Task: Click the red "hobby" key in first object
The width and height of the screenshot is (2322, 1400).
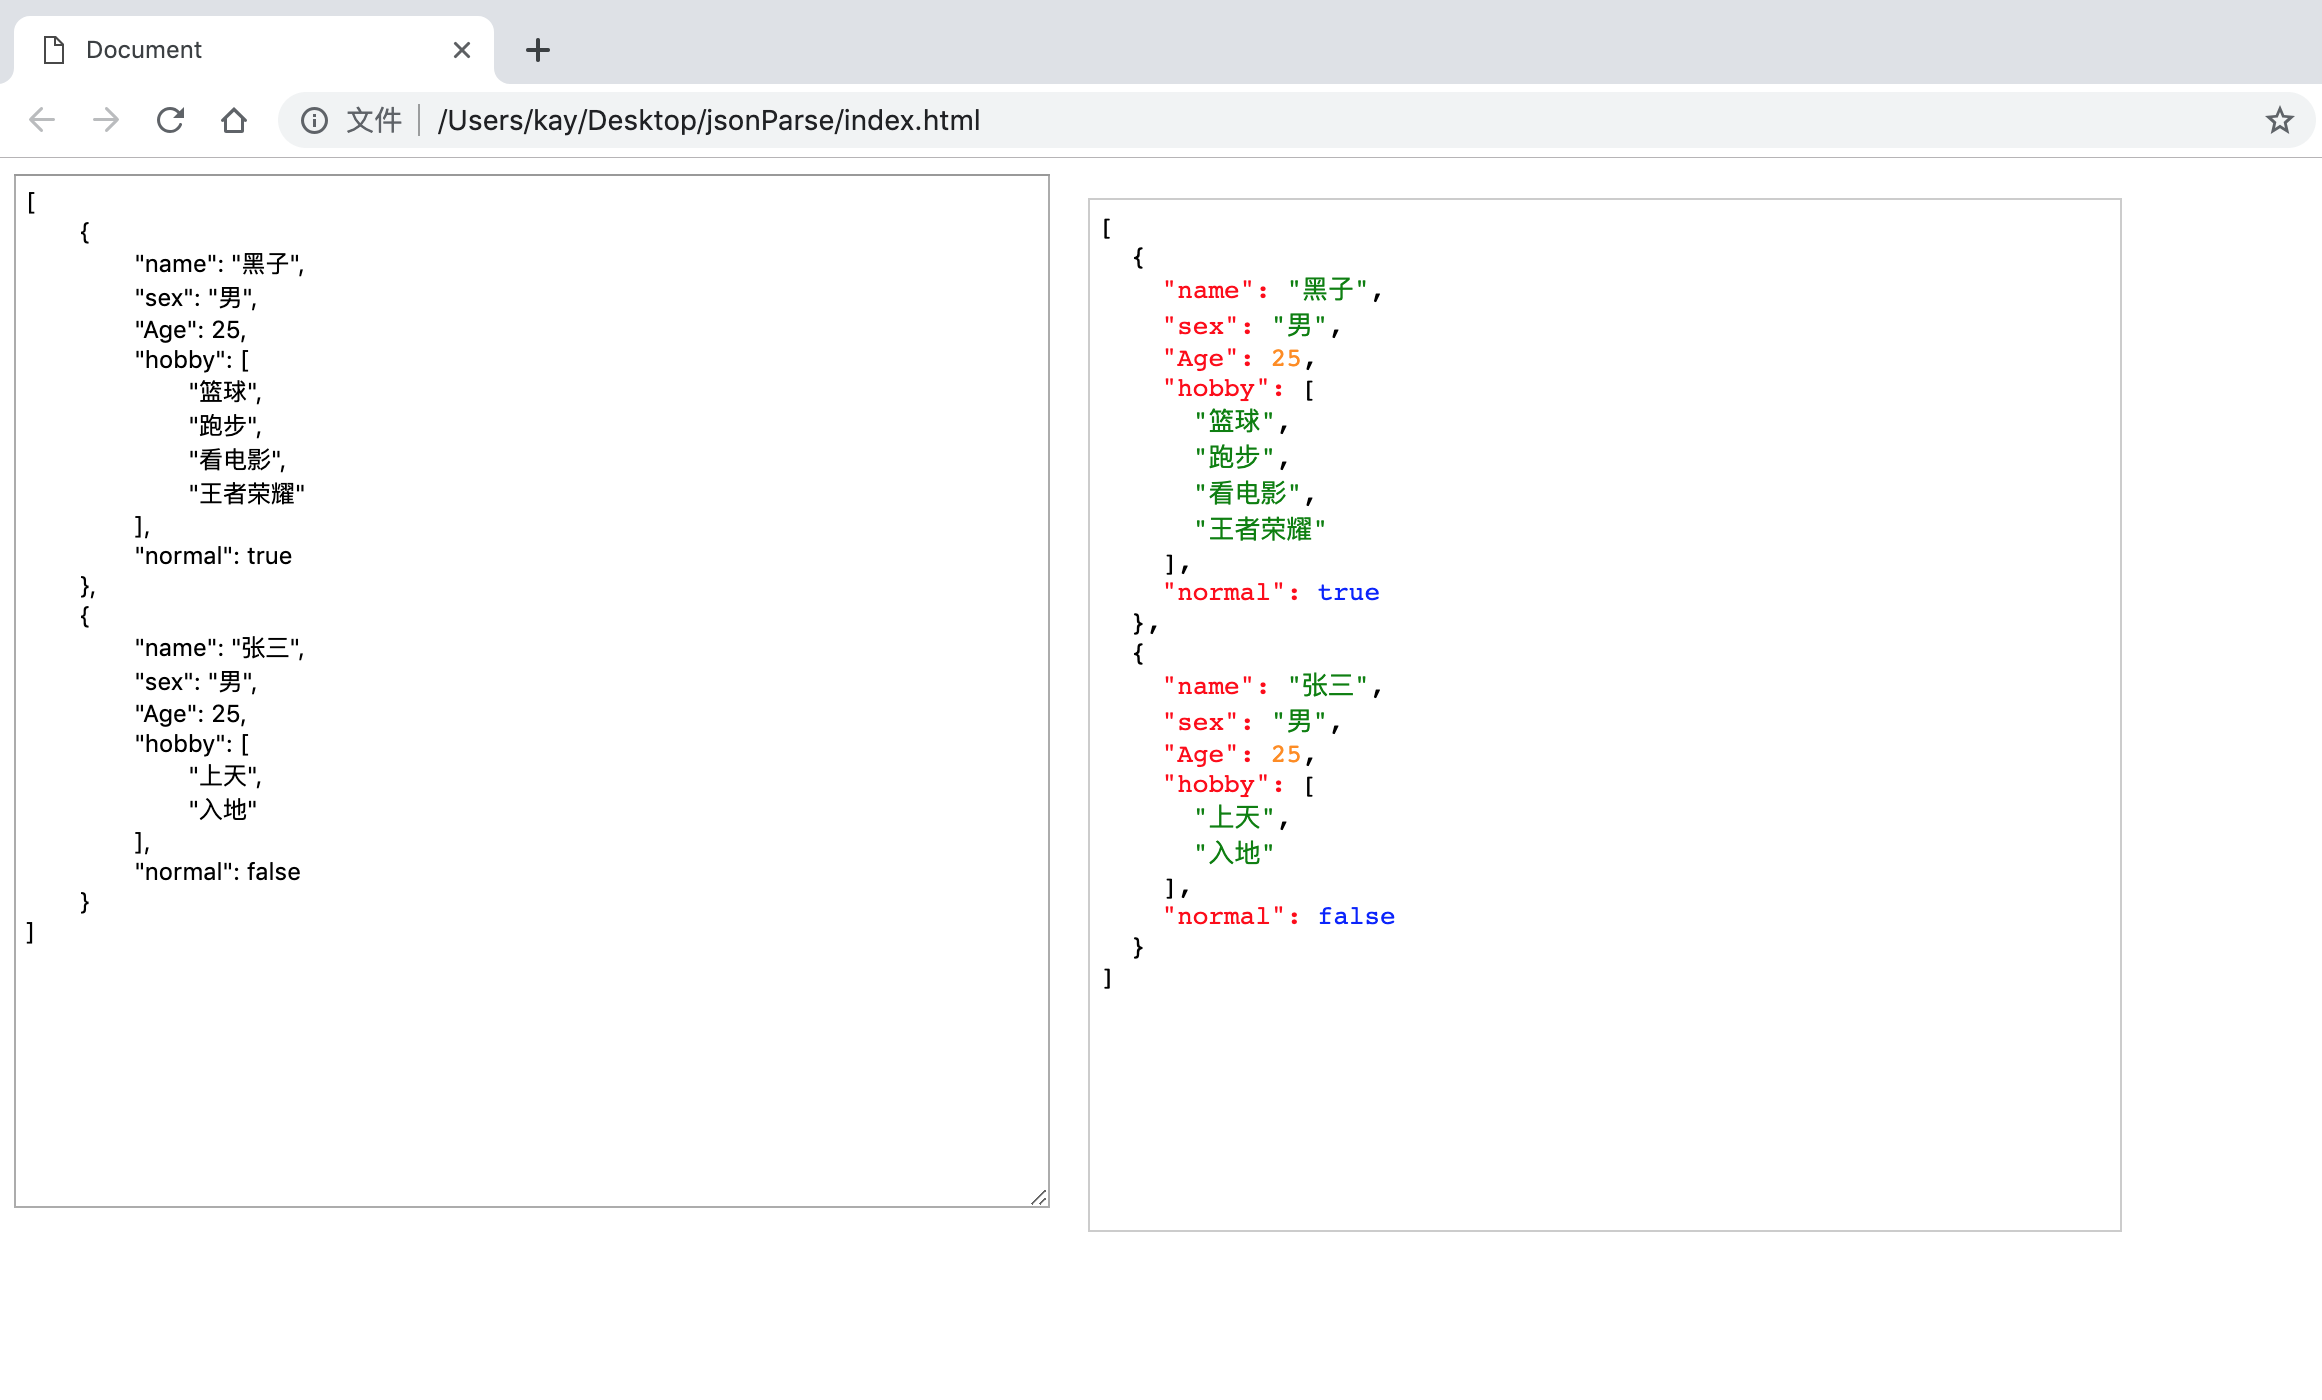Action: tap(1215, 389)
